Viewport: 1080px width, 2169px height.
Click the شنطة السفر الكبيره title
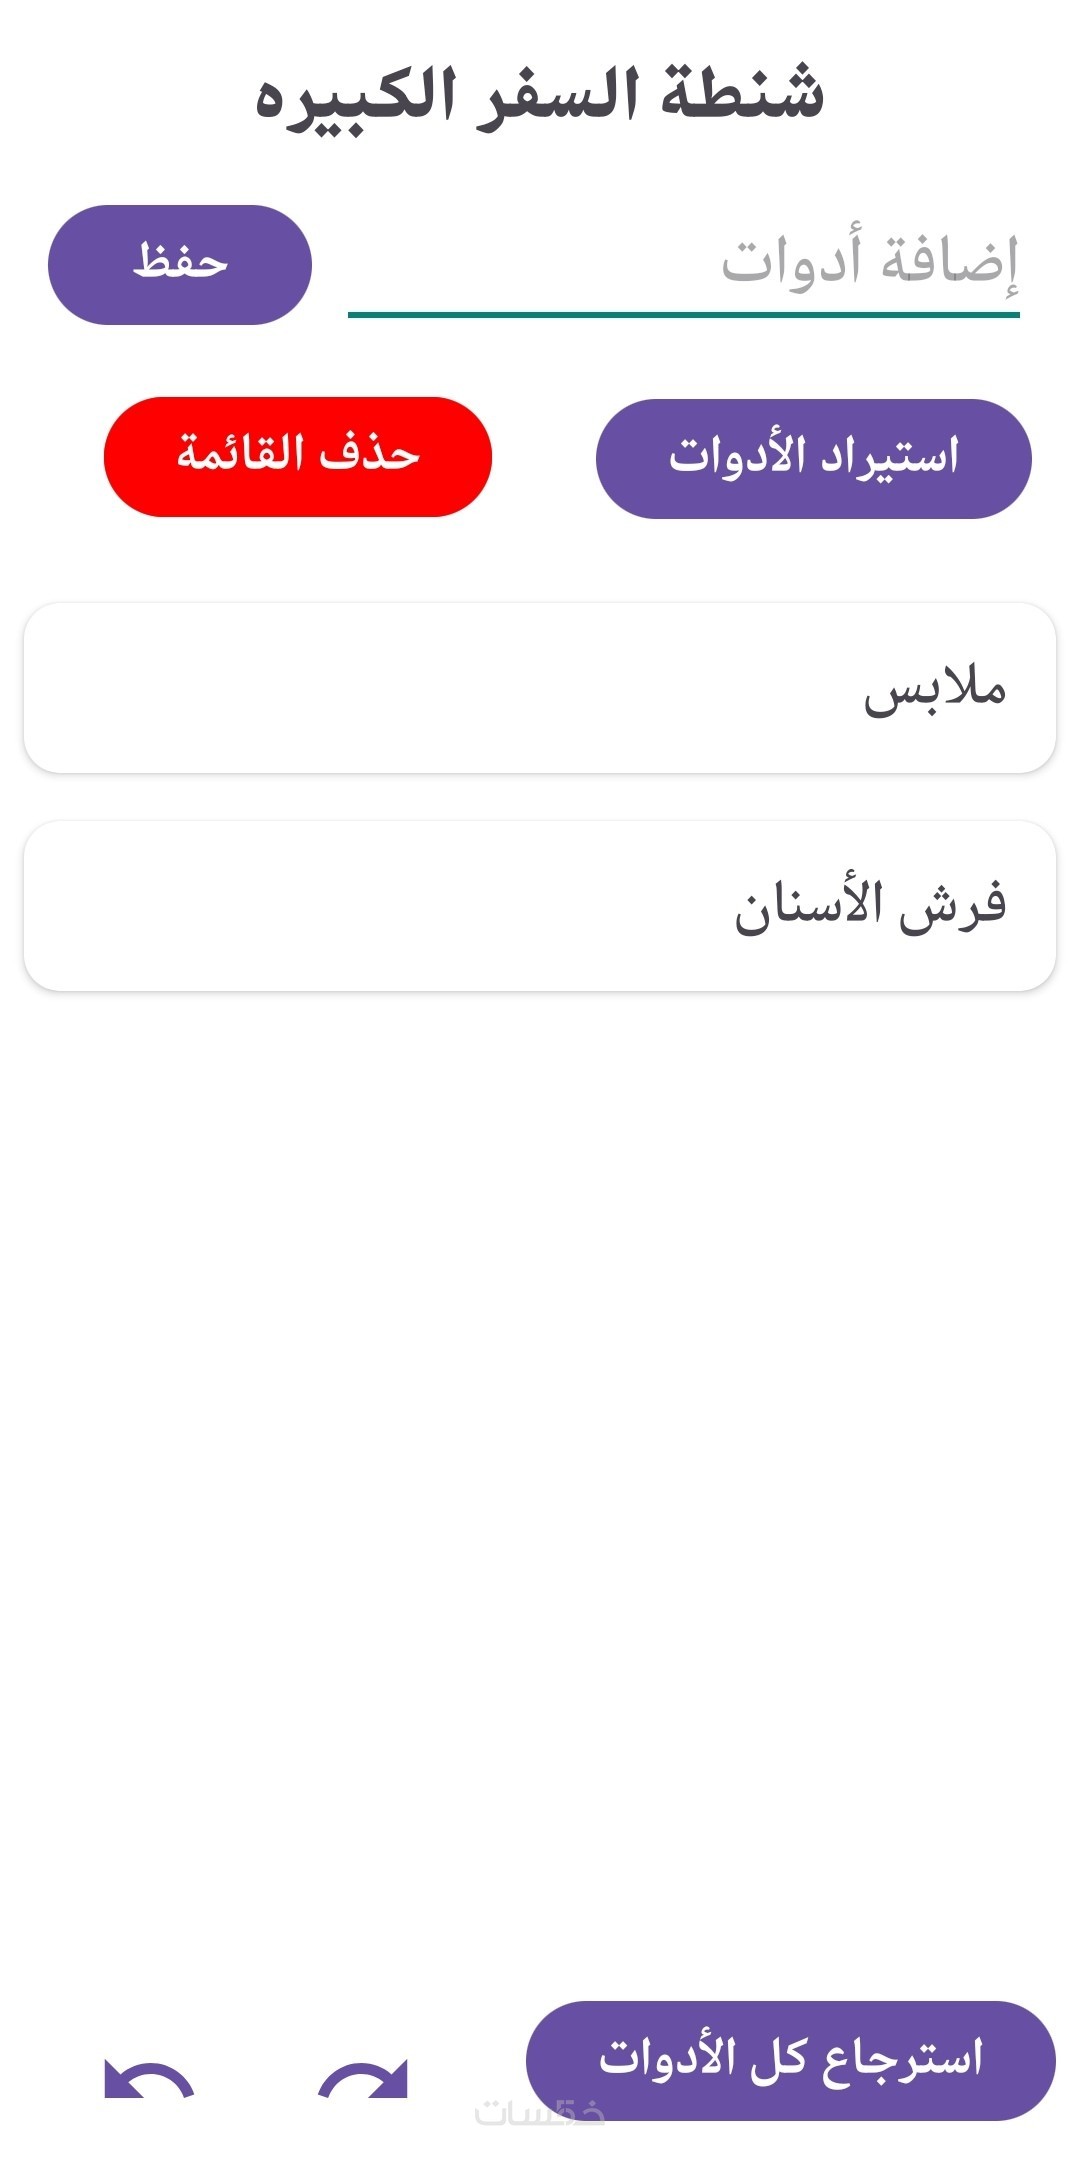540,95
